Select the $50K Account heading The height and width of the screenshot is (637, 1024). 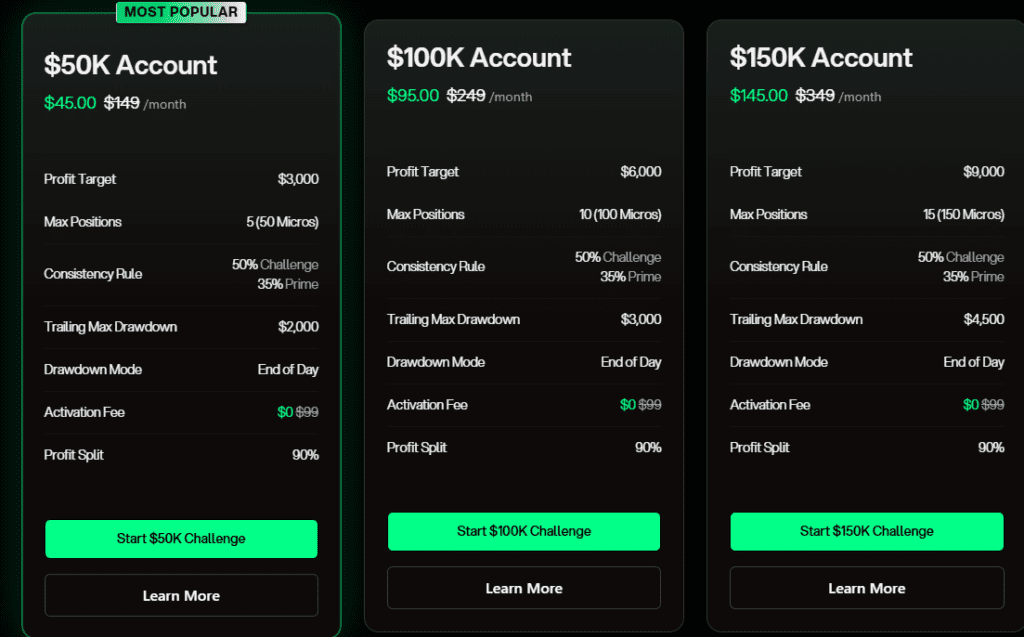pyautogui.click(x=131, y=65)
